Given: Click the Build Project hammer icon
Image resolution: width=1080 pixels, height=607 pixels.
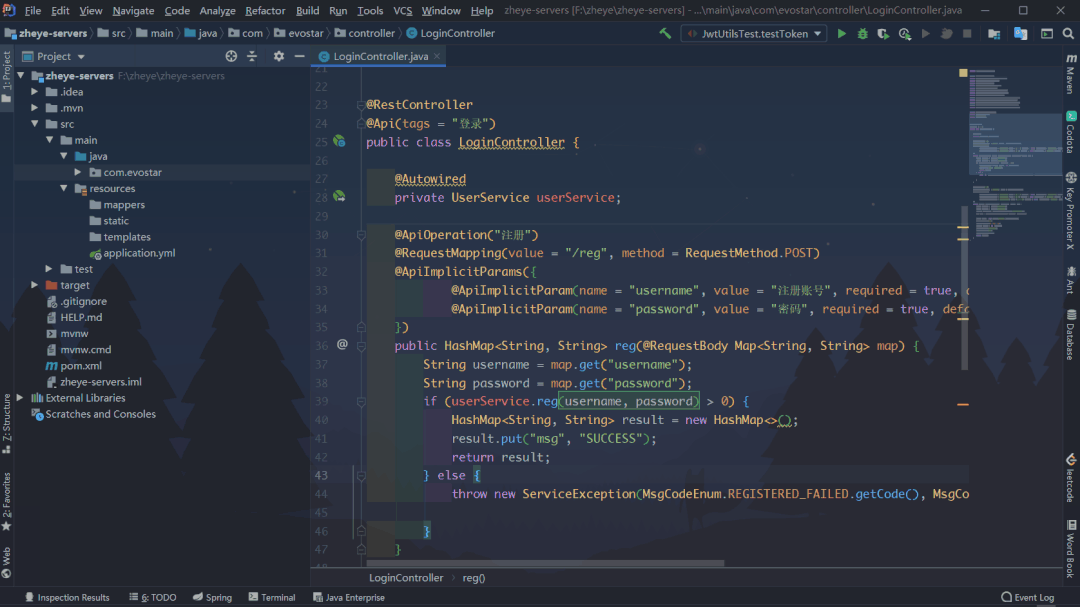Looking at the screenshot, I should click(665, 33).
